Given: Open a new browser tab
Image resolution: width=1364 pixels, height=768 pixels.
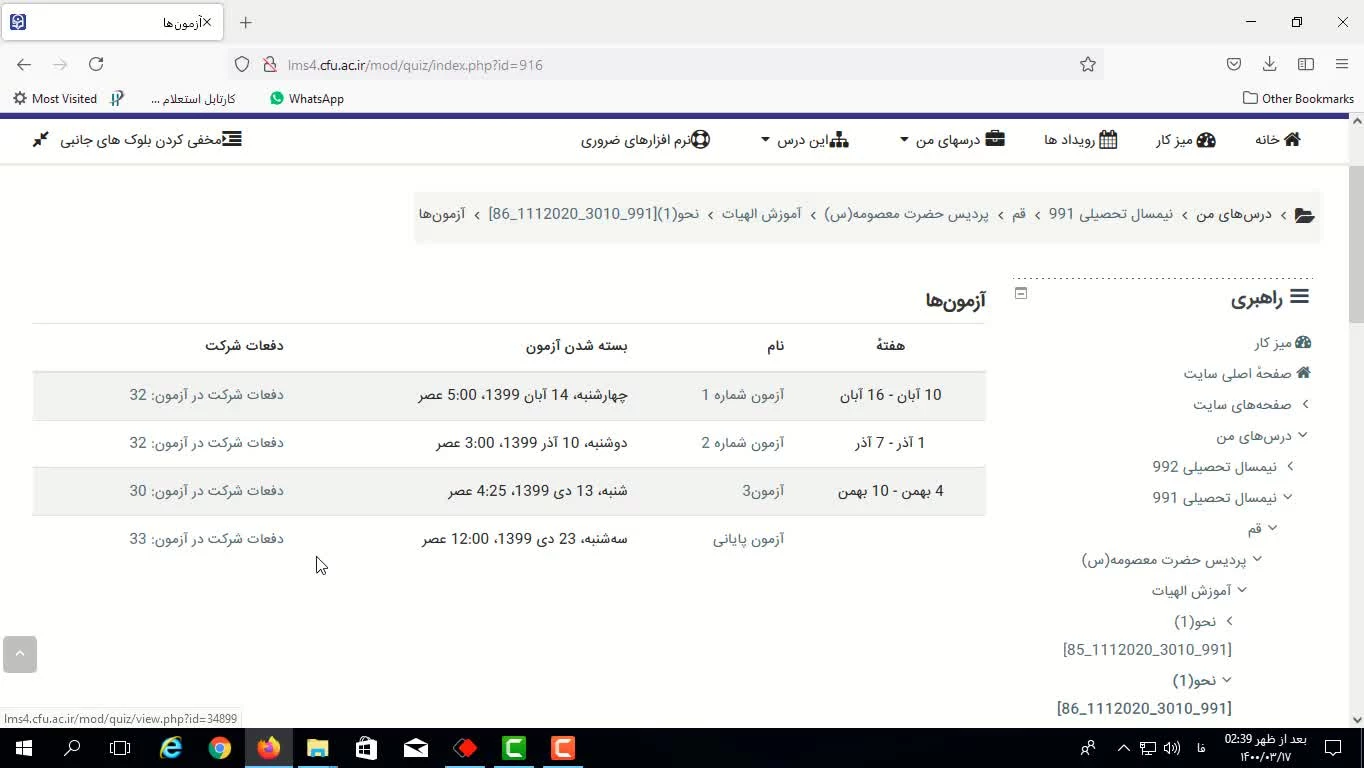Looking at the screenshot, I should 246,22.
